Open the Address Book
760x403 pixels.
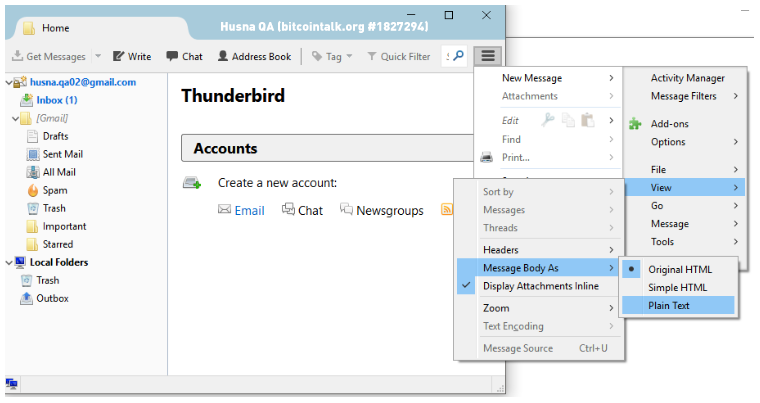point(254,56)
